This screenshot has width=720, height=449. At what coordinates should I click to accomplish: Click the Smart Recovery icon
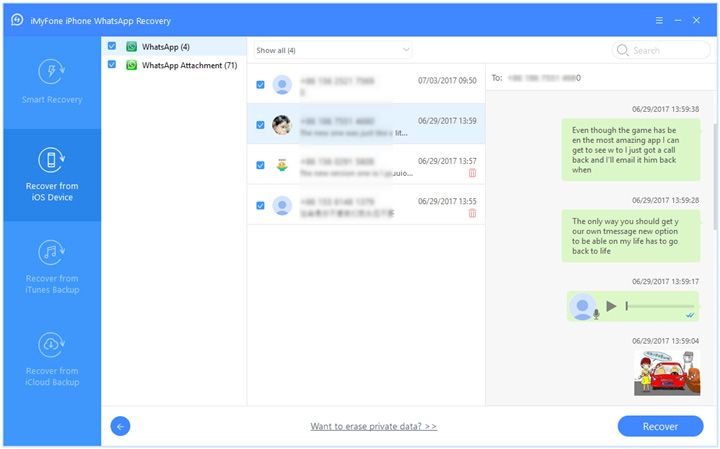tap(51, 72)
